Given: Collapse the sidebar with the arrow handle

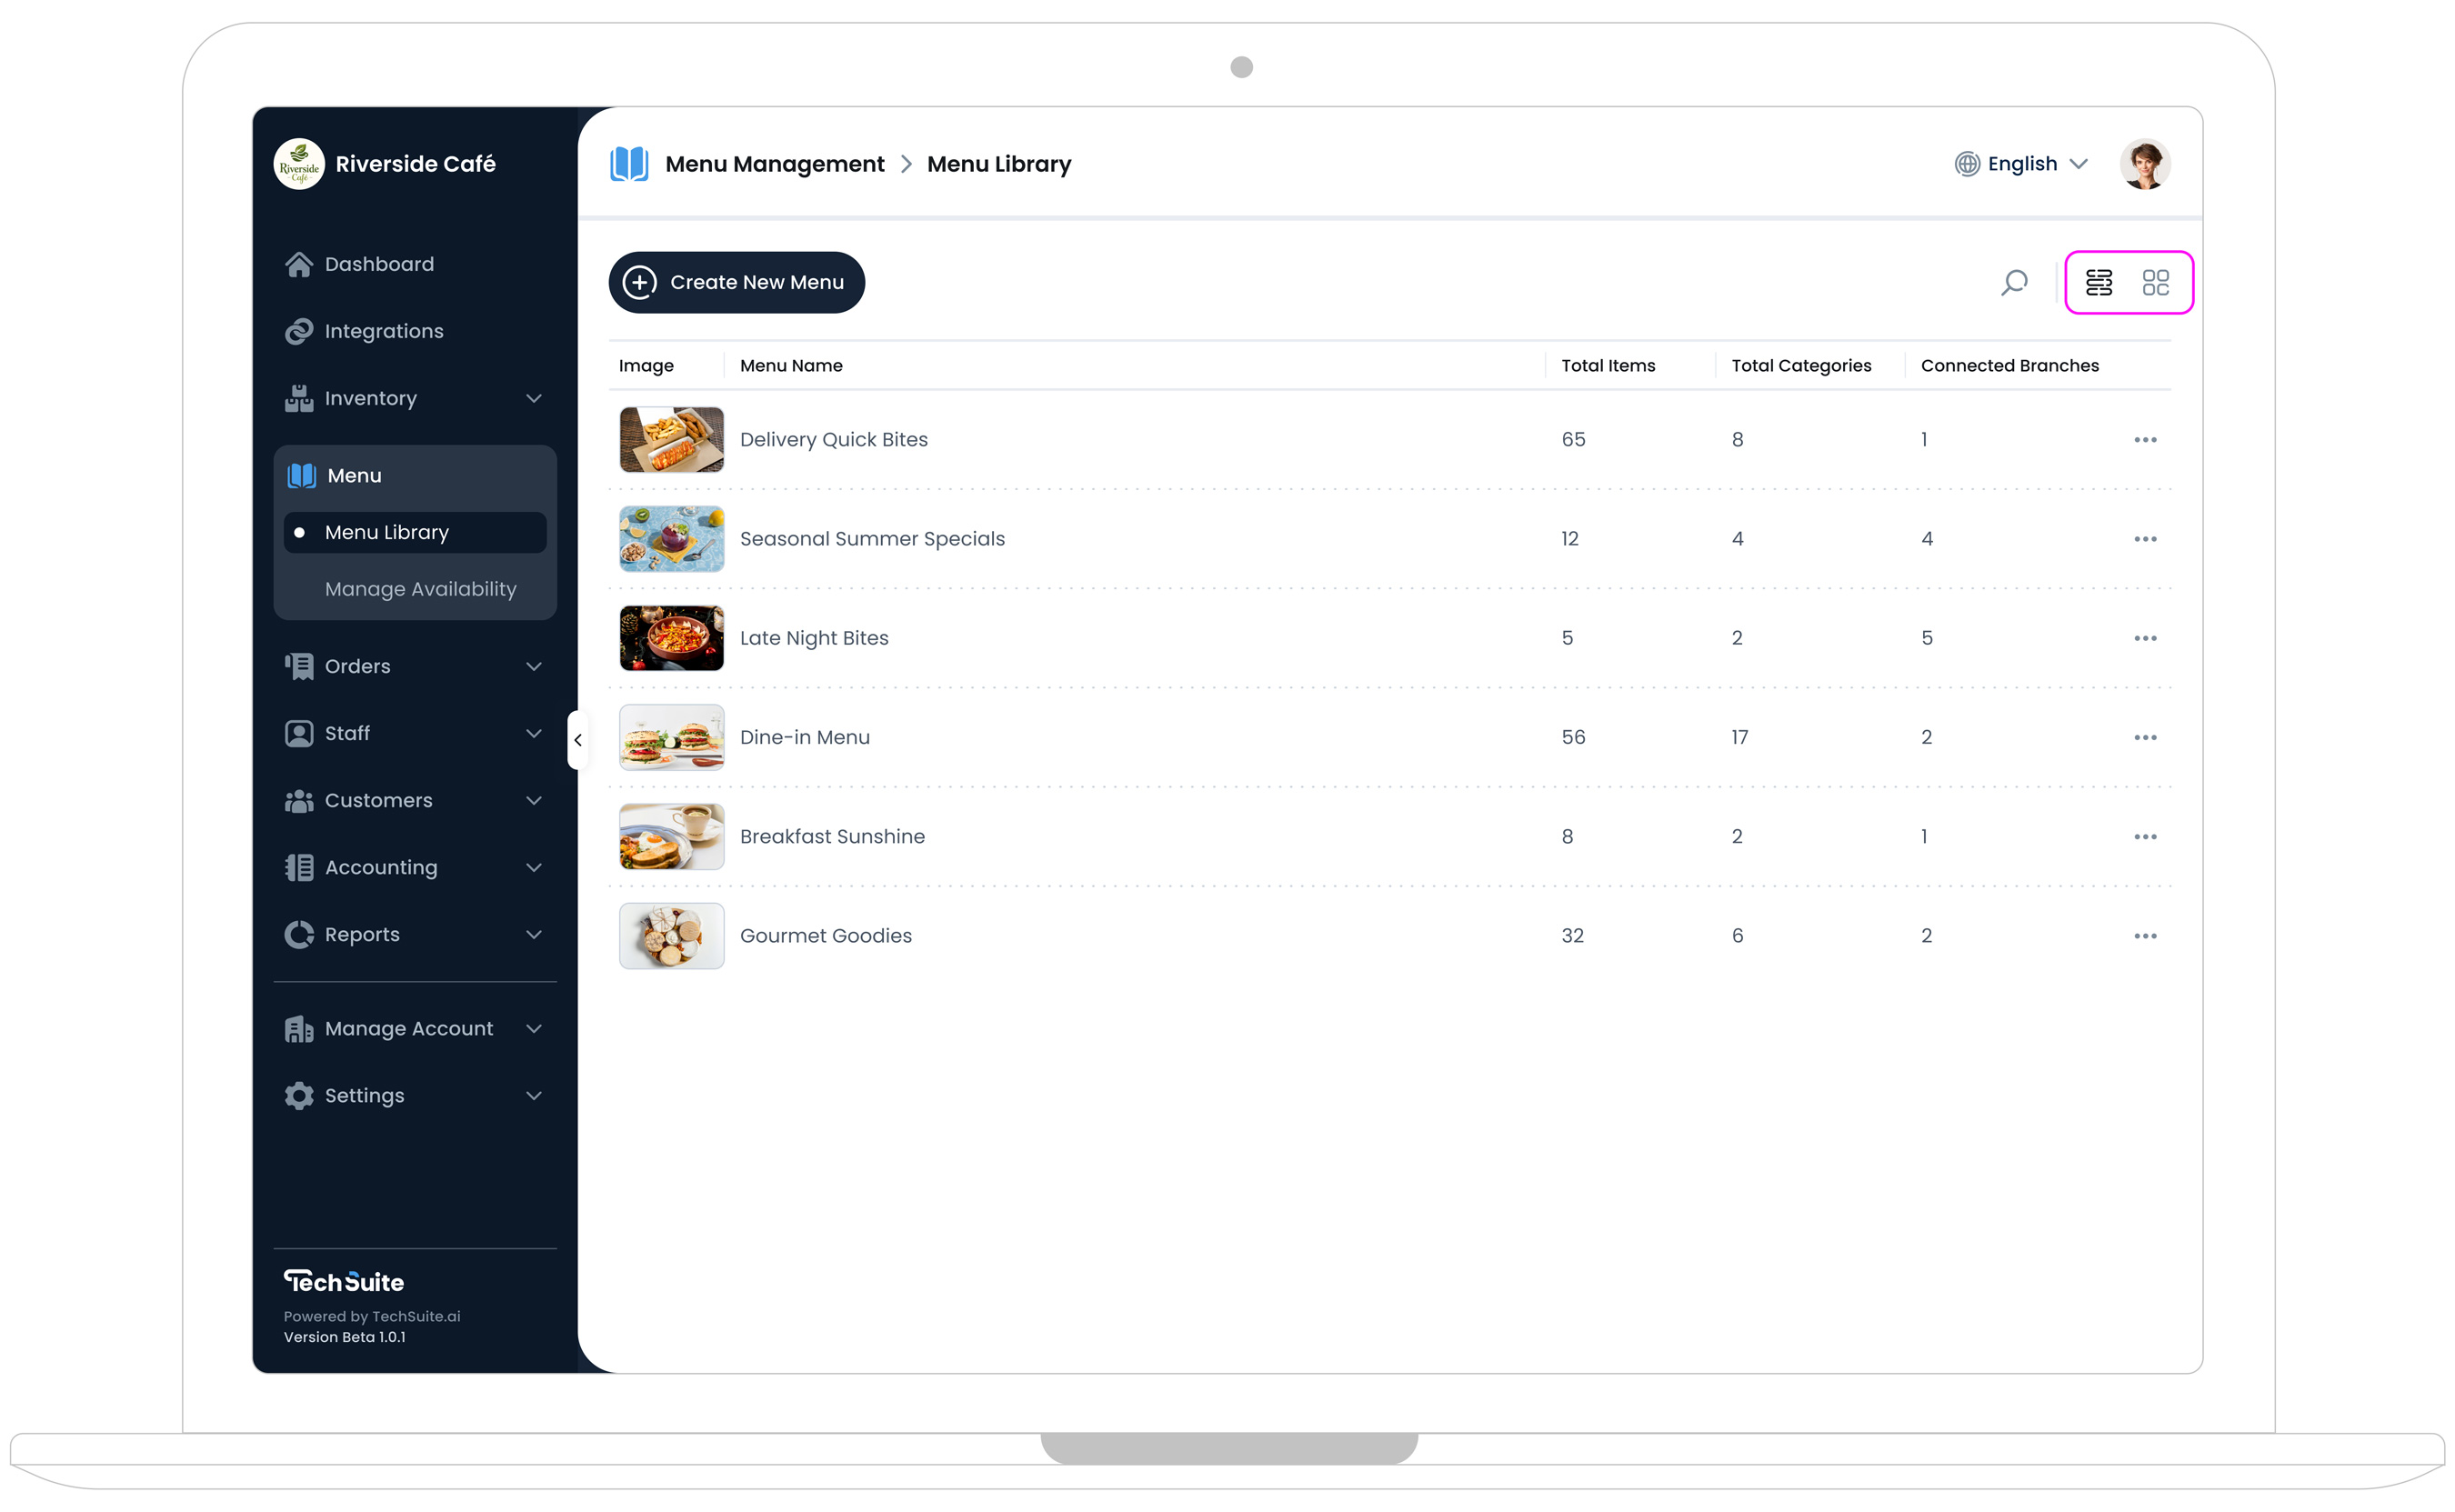Looking at the screenshot, I should coord(578,739).
